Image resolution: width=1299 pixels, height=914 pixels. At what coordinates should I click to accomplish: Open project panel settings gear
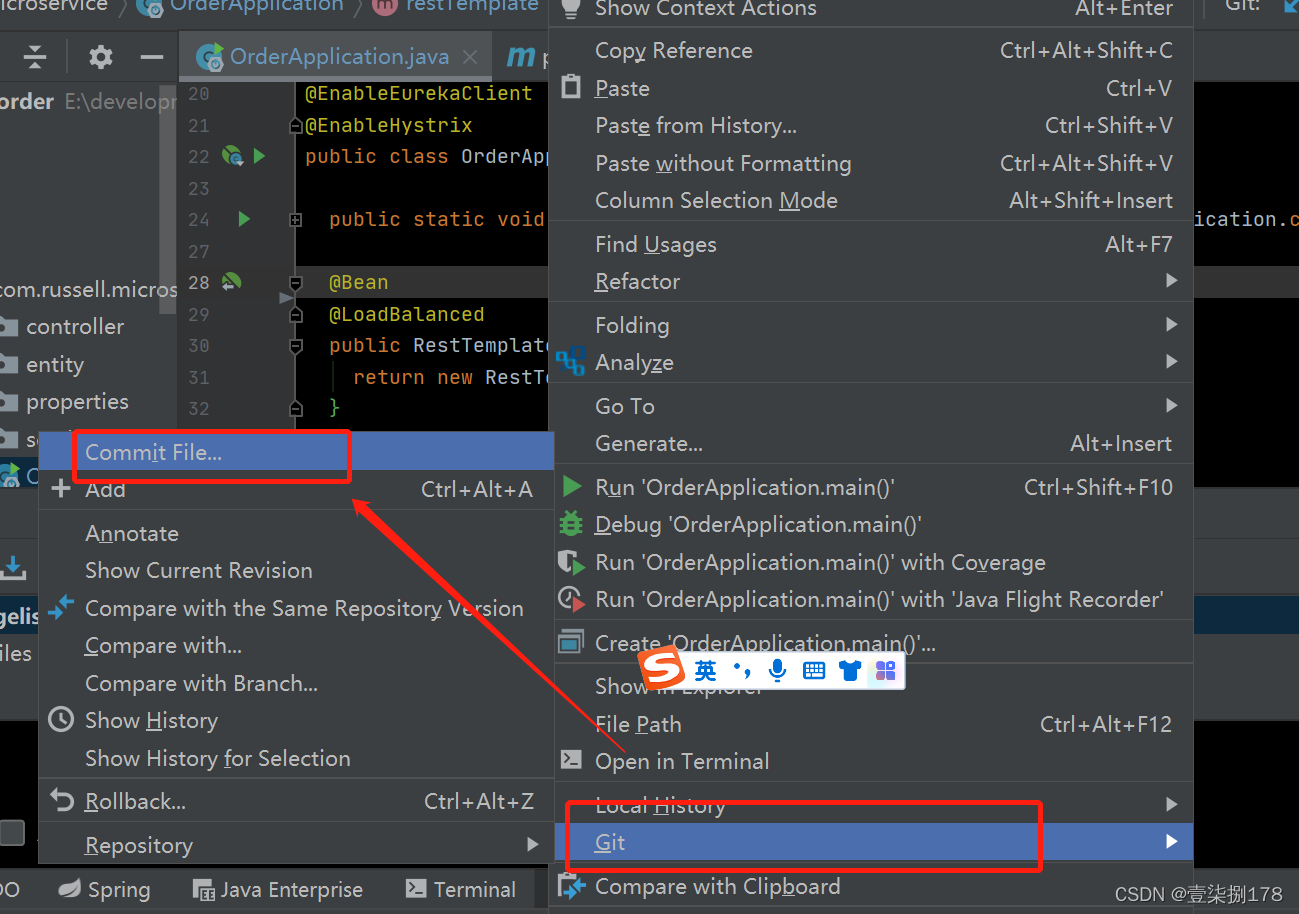[x=101, y=57]
